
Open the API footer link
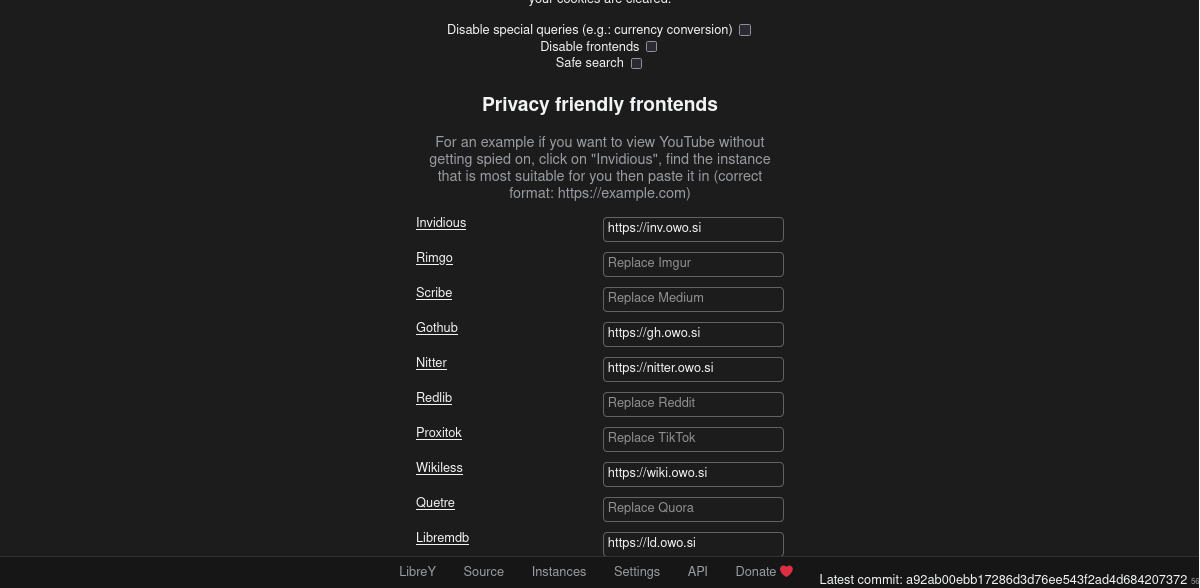click(698, 572)
